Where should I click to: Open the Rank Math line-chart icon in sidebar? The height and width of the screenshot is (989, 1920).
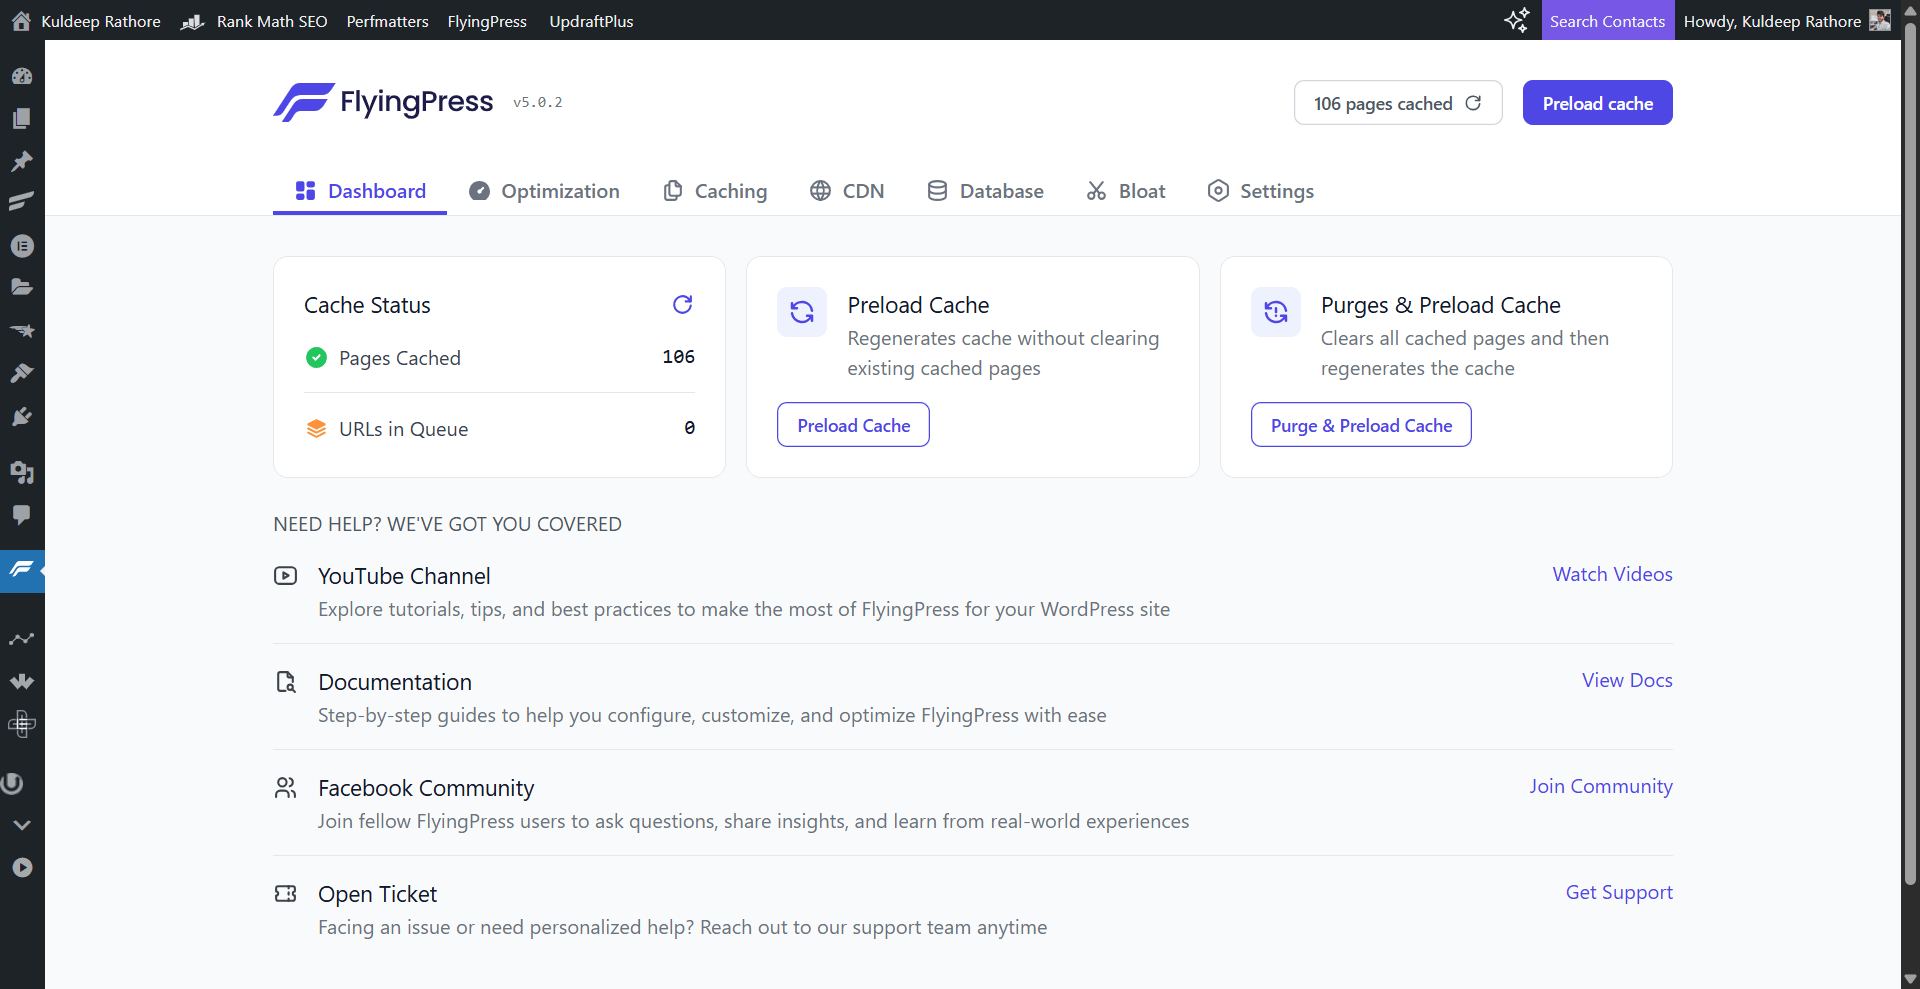tap(22, 638)
